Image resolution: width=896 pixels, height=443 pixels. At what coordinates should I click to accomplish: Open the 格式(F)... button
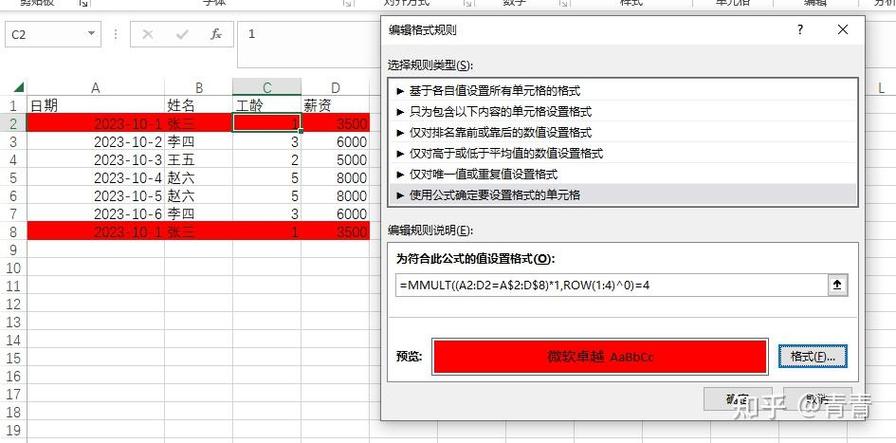(x=812, y=356)
